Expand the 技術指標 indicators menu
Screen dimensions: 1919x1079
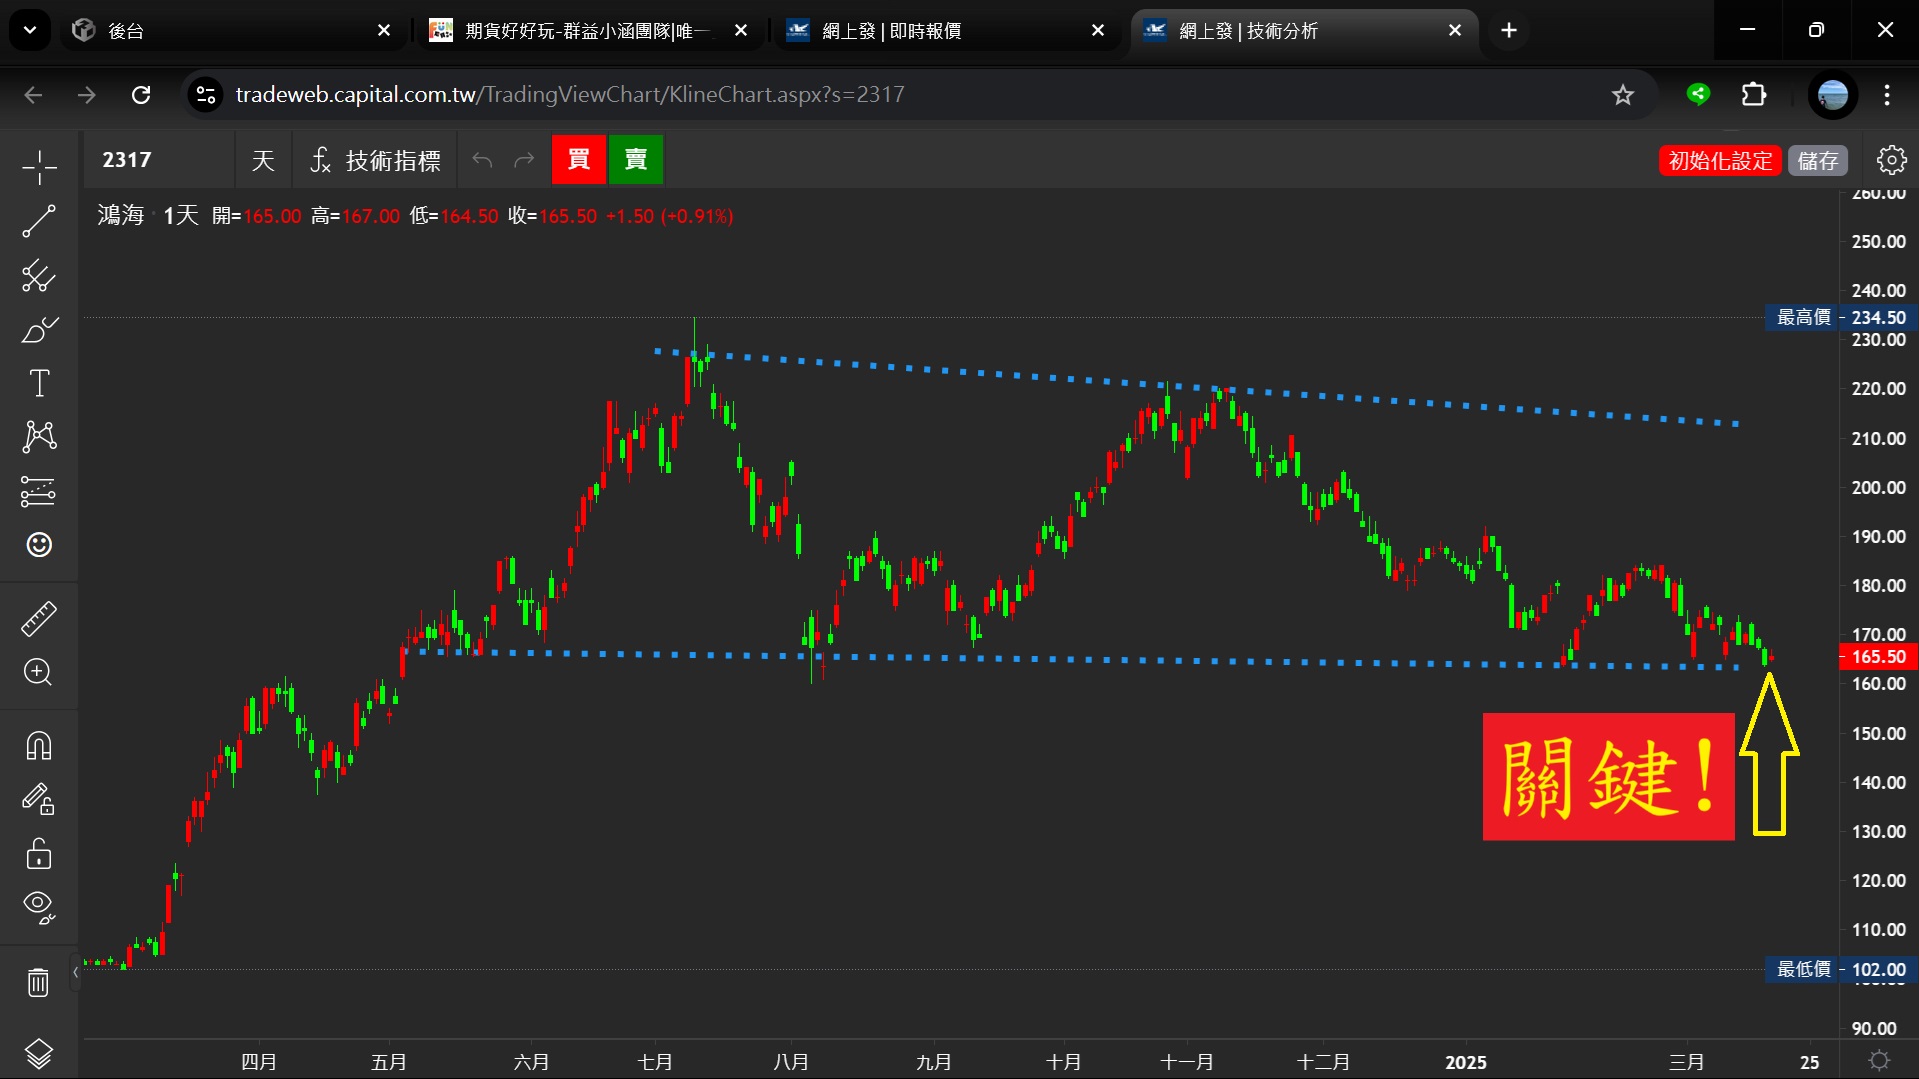click(375, 160)
